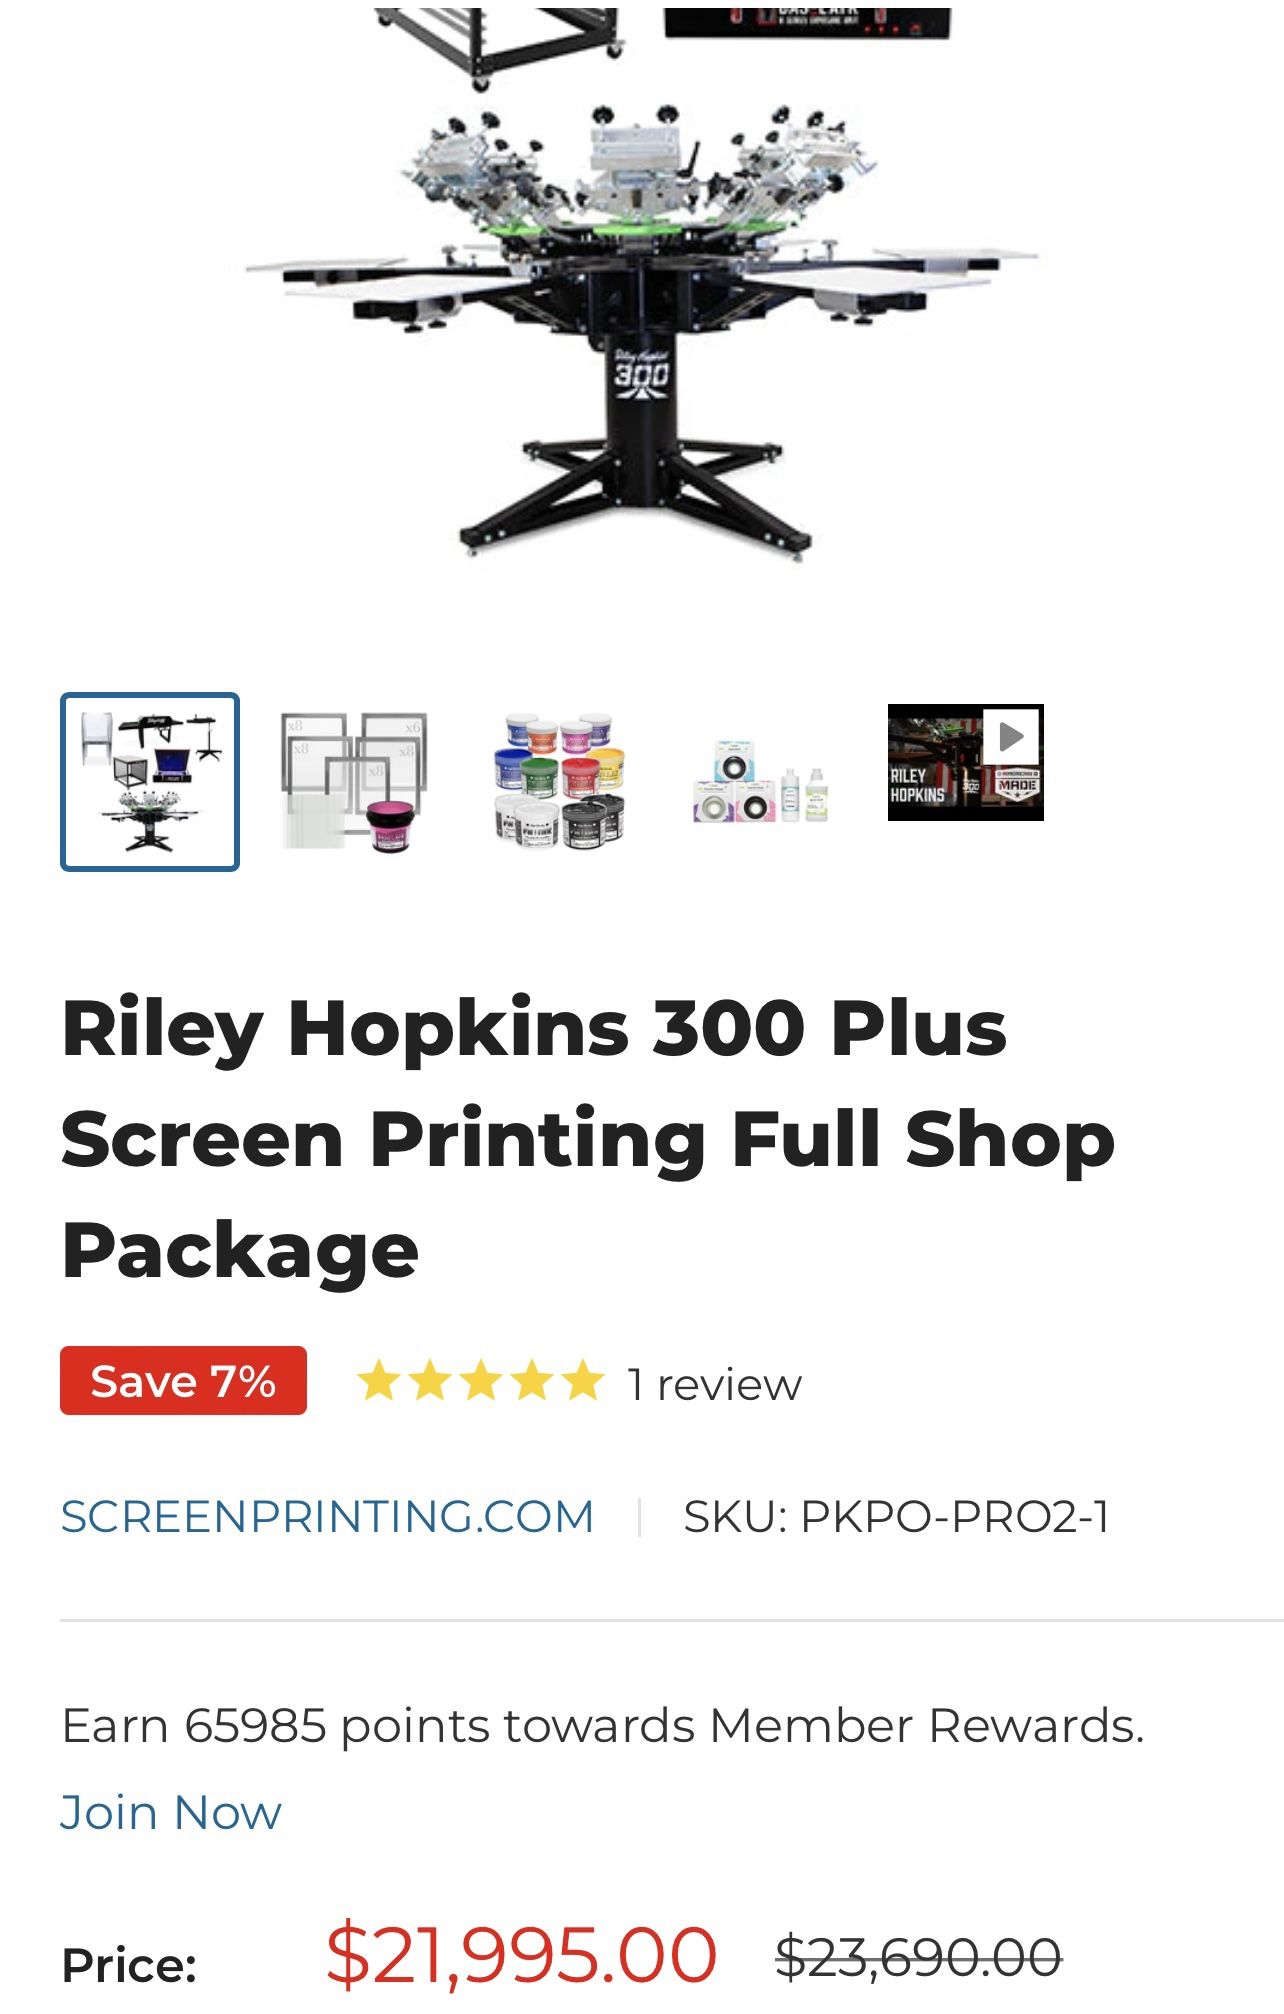1284x2014 pixels.
Task: Select the full shop package thumbnail
Action: (150, 782)
